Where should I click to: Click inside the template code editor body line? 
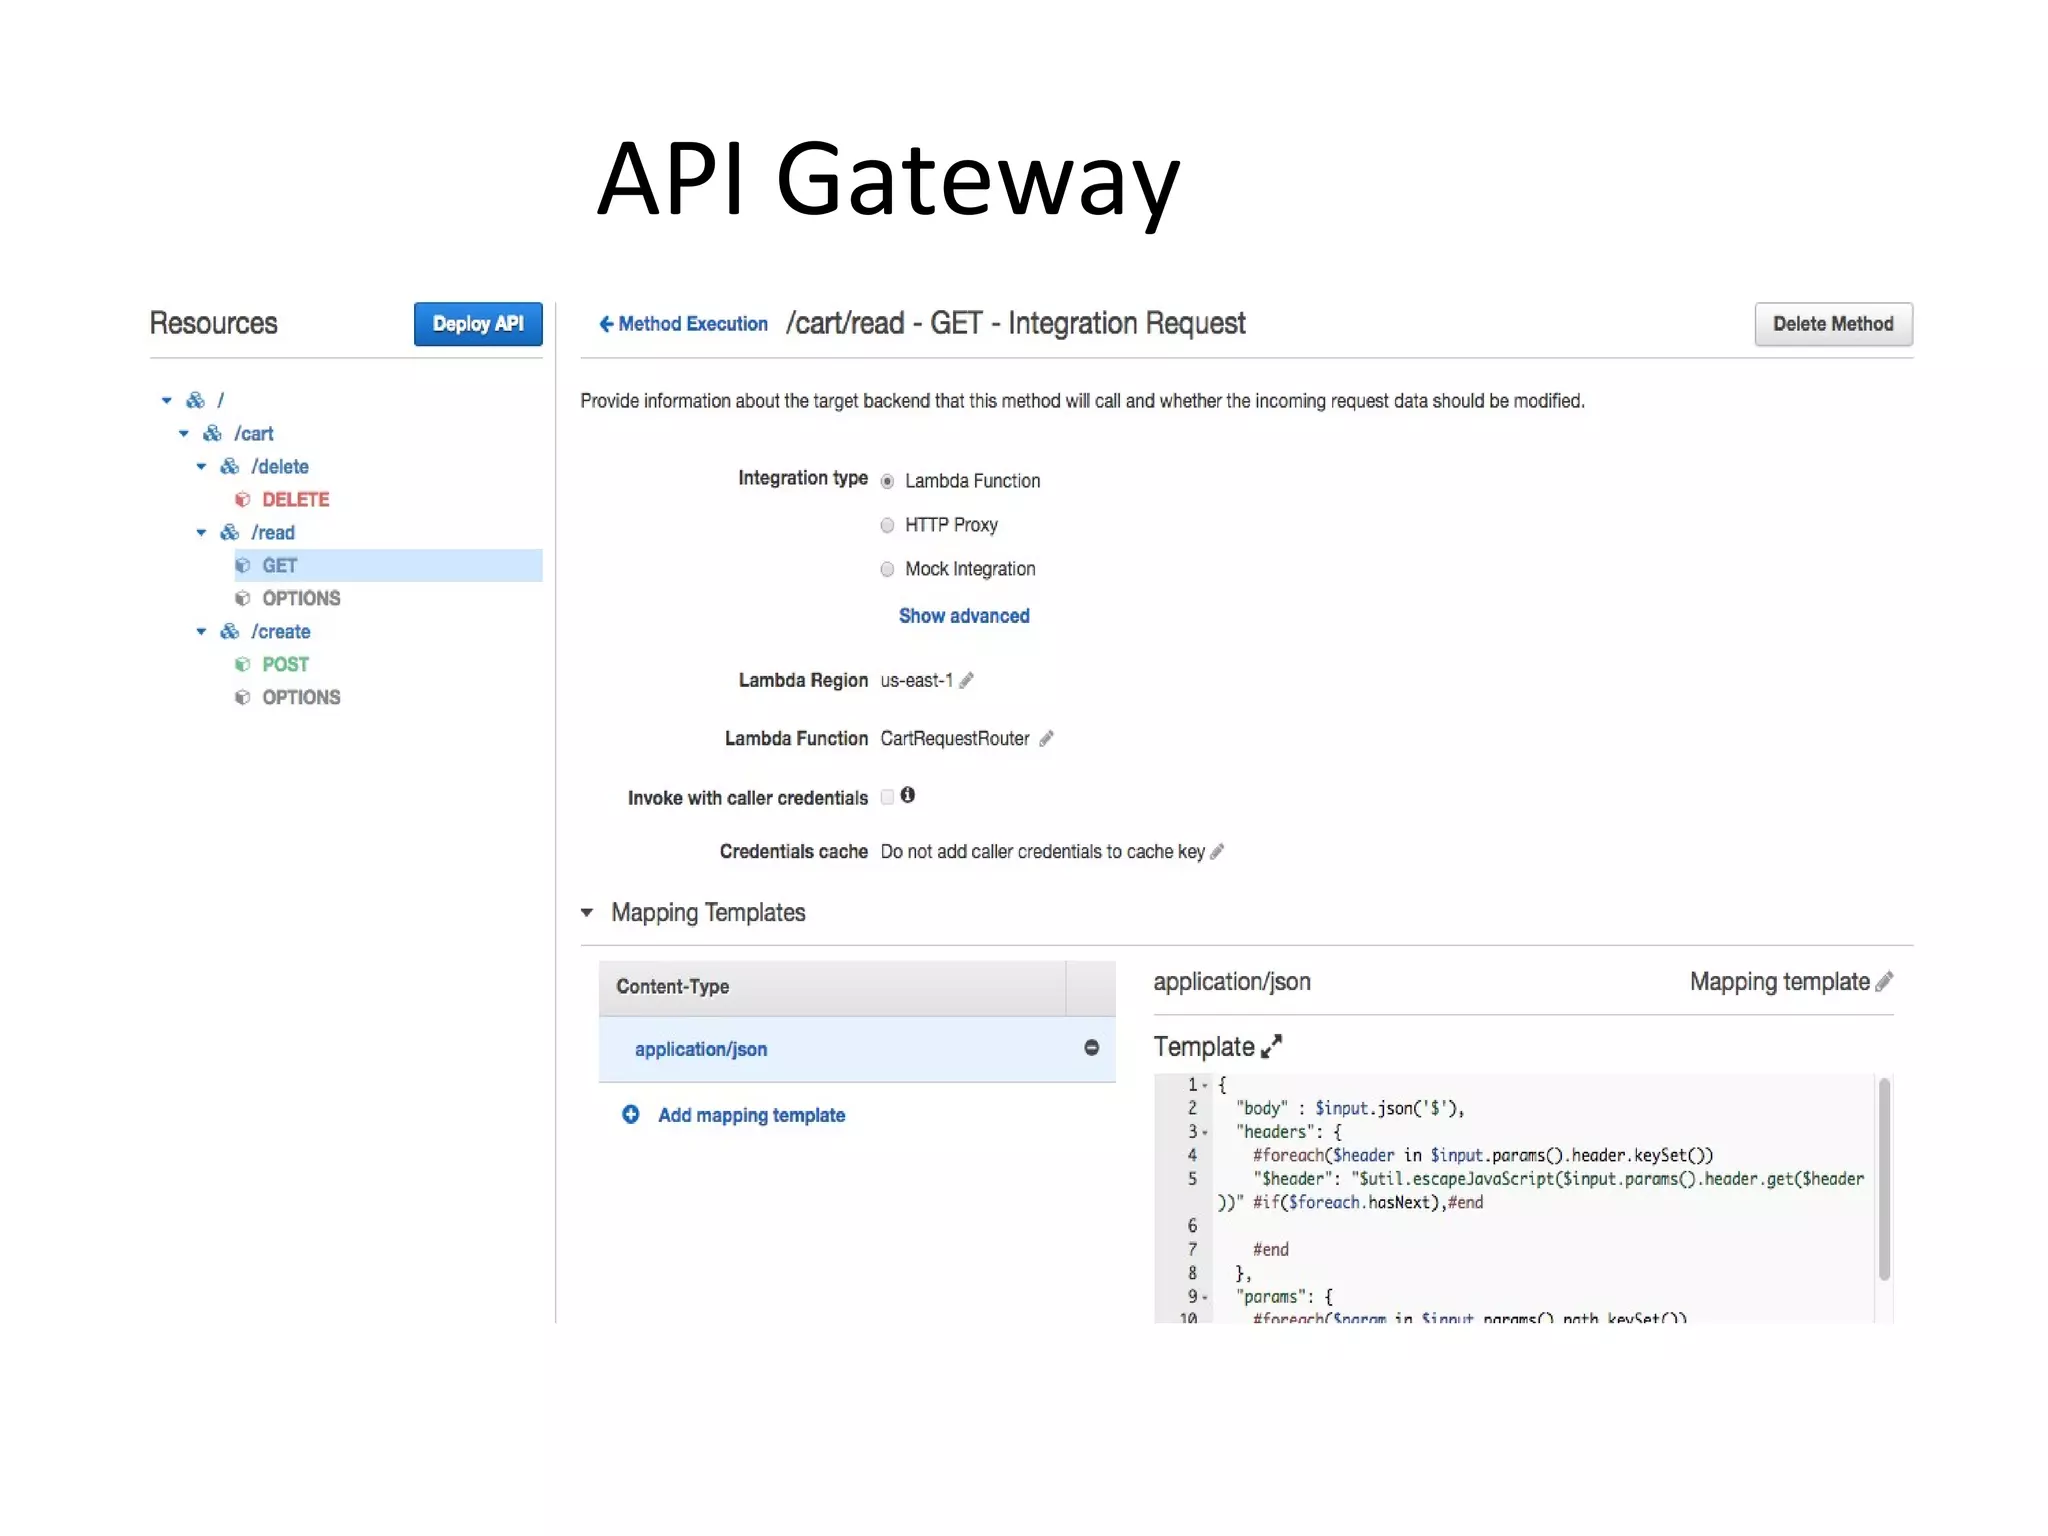pos(1350,1108)
